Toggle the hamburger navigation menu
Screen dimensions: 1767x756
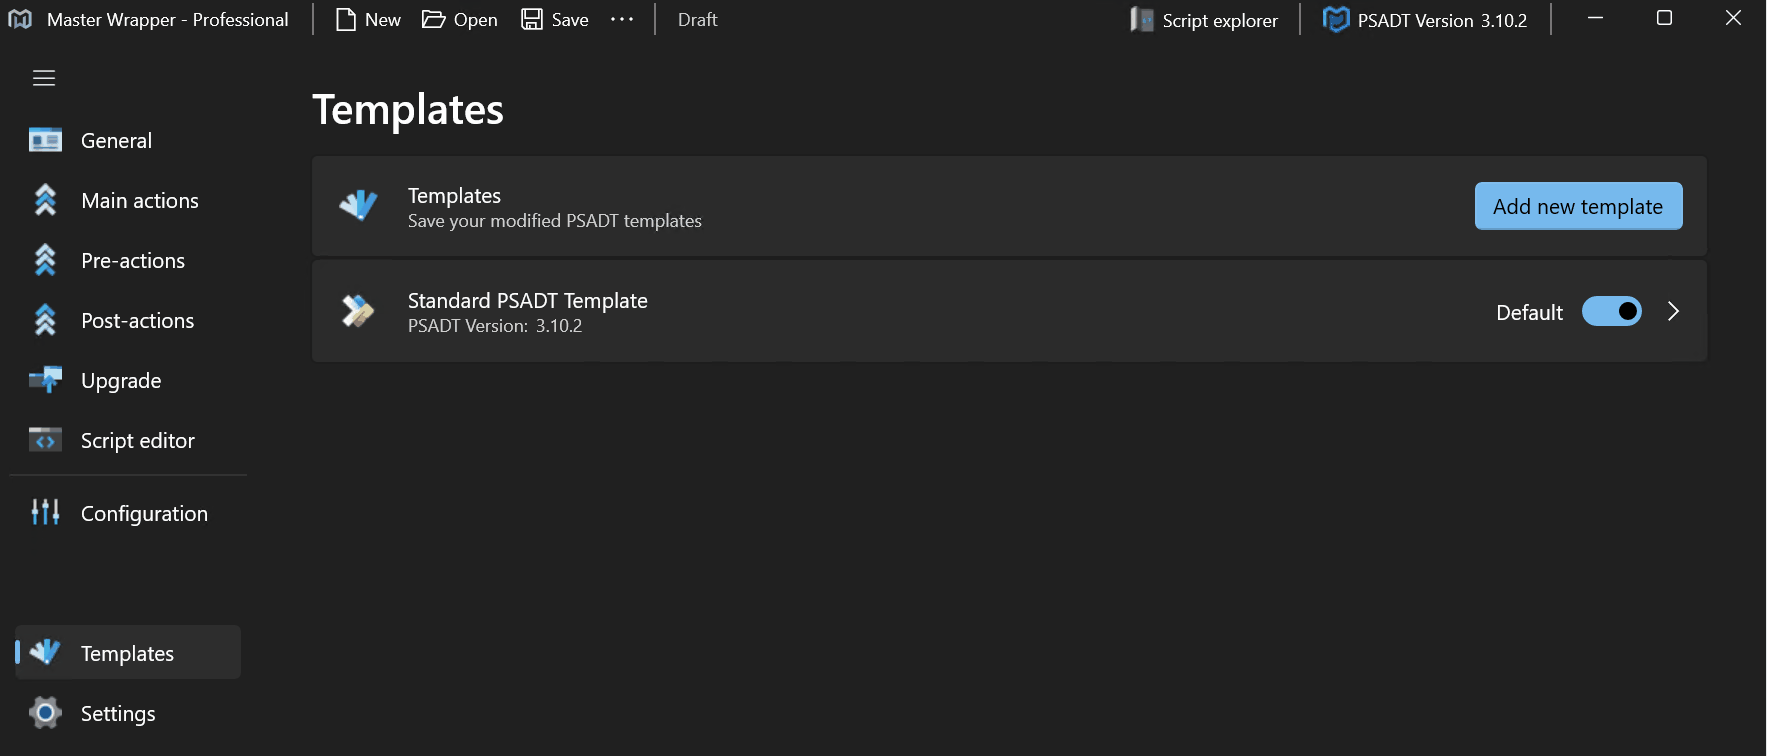[44, 78]
